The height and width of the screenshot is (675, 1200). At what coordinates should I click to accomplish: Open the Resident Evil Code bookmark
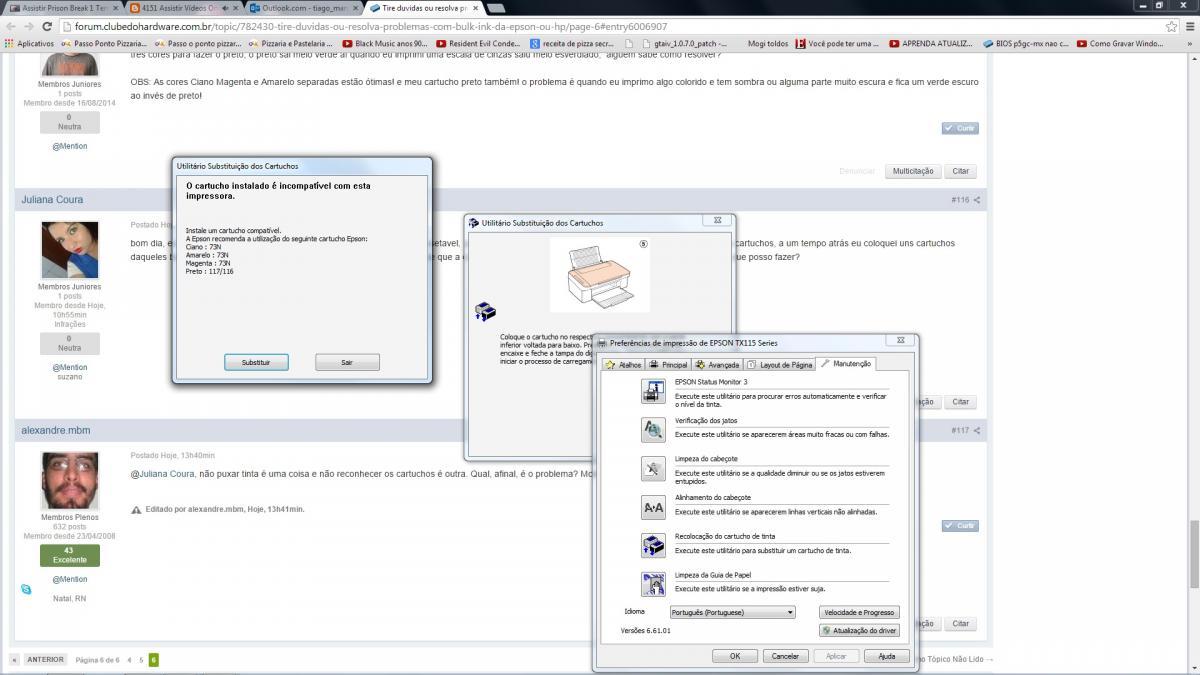pos(478,44)
